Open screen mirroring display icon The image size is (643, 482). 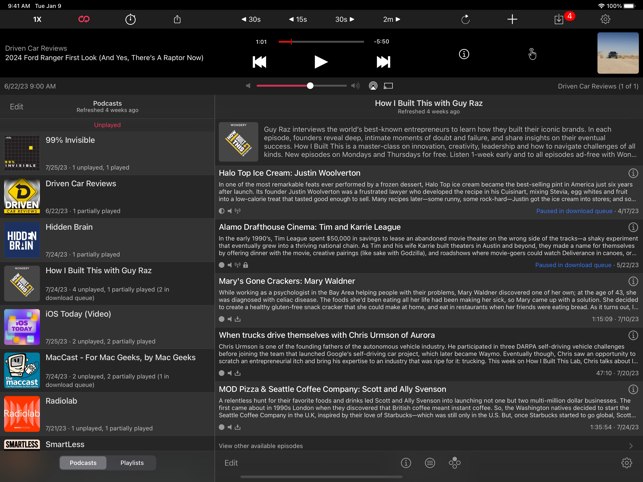388,86
